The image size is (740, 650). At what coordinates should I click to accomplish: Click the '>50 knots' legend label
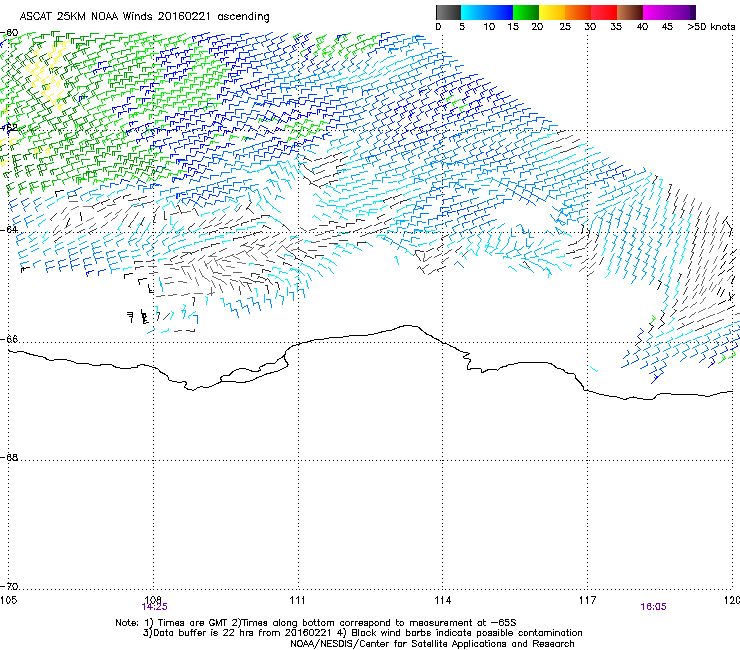click(x=711, y=27)
